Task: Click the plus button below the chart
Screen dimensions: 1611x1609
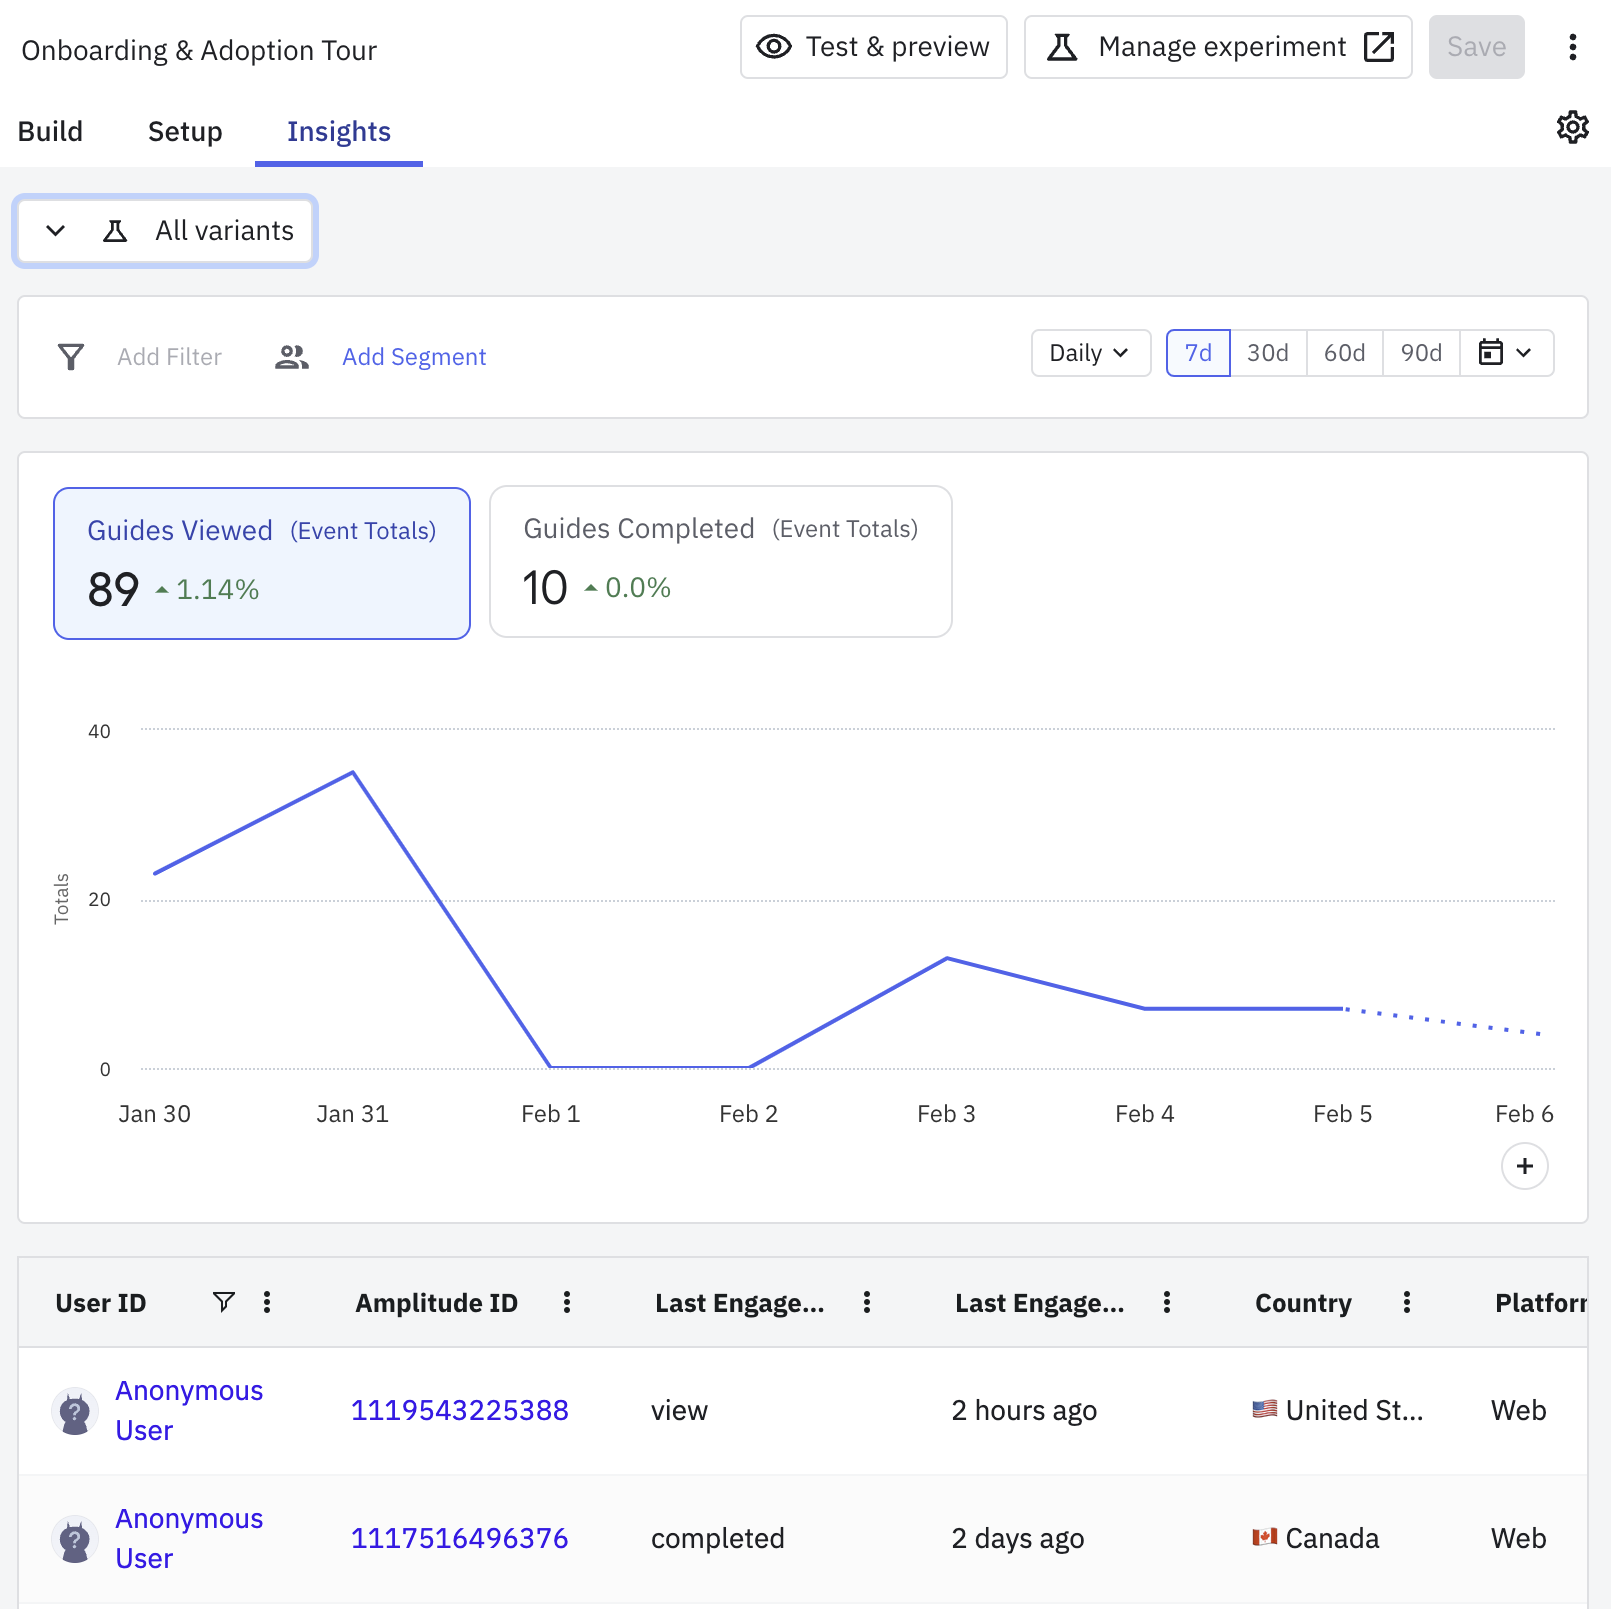Action: pos(1524,1166)
